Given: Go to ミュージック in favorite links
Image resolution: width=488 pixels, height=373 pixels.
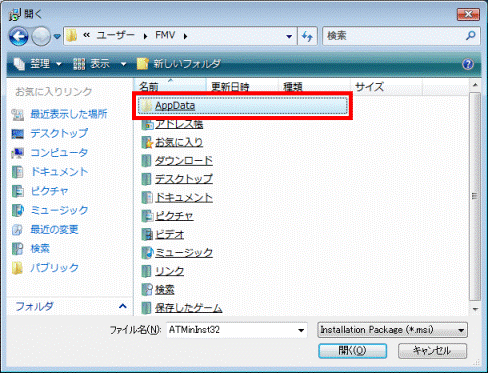Looking at the screenshot, I should 59,210.
